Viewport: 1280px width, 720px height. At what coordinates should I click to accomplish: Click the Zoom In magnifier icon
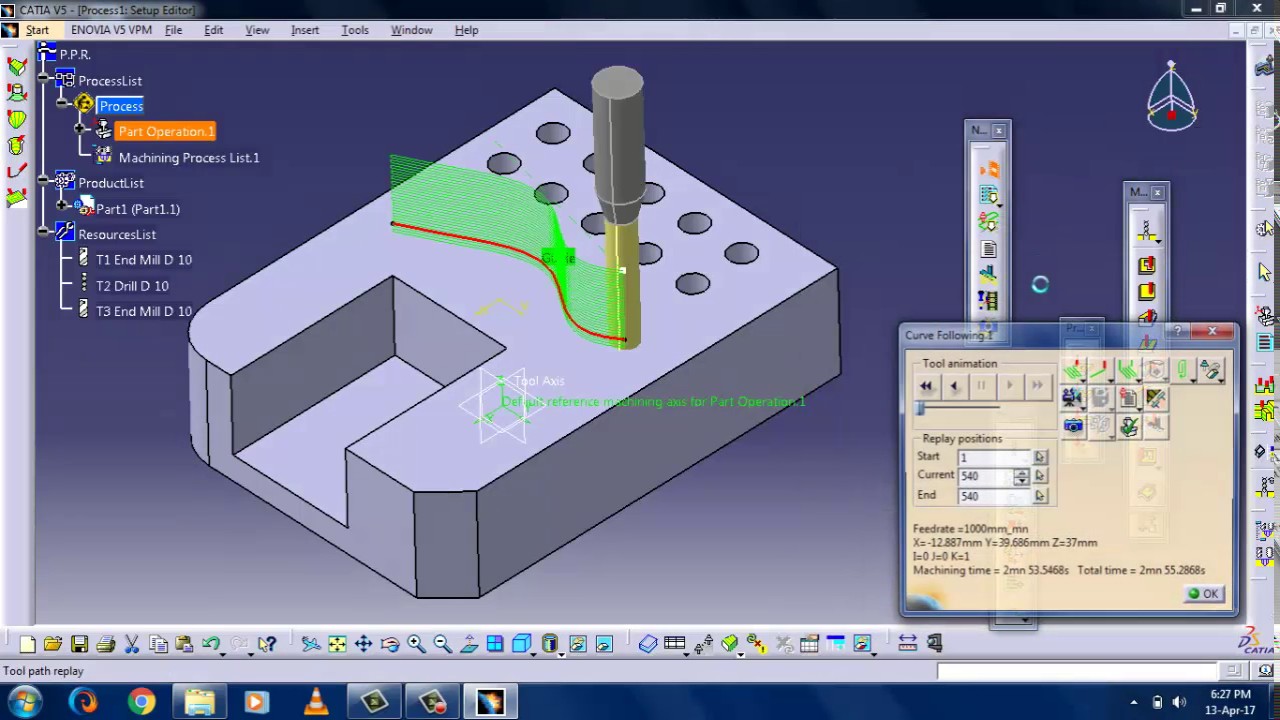[x=416, y=644]
